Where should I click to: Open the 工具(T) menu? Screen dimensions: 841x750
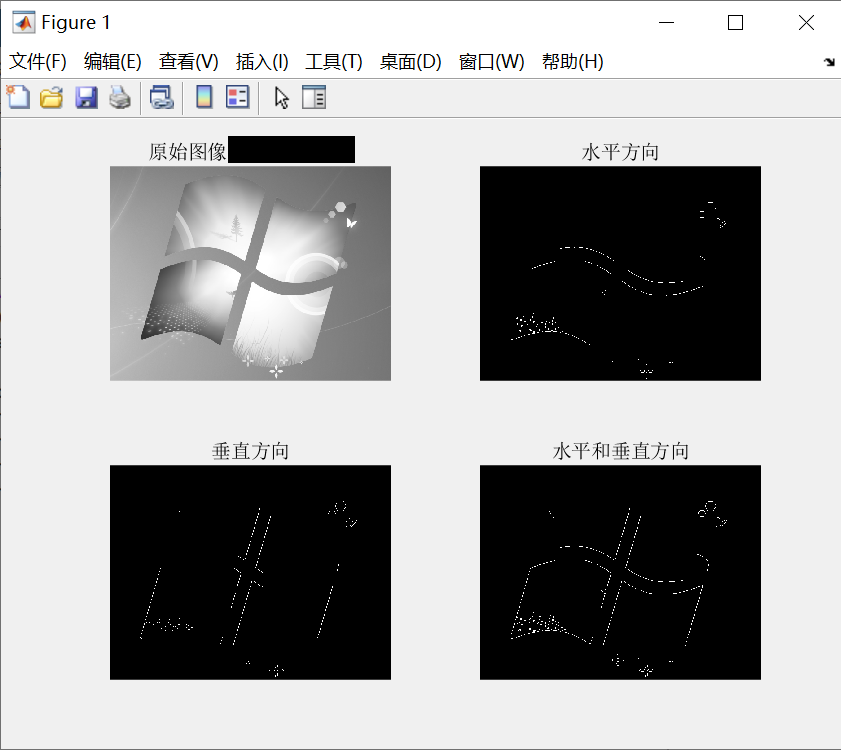click(334, 62)
